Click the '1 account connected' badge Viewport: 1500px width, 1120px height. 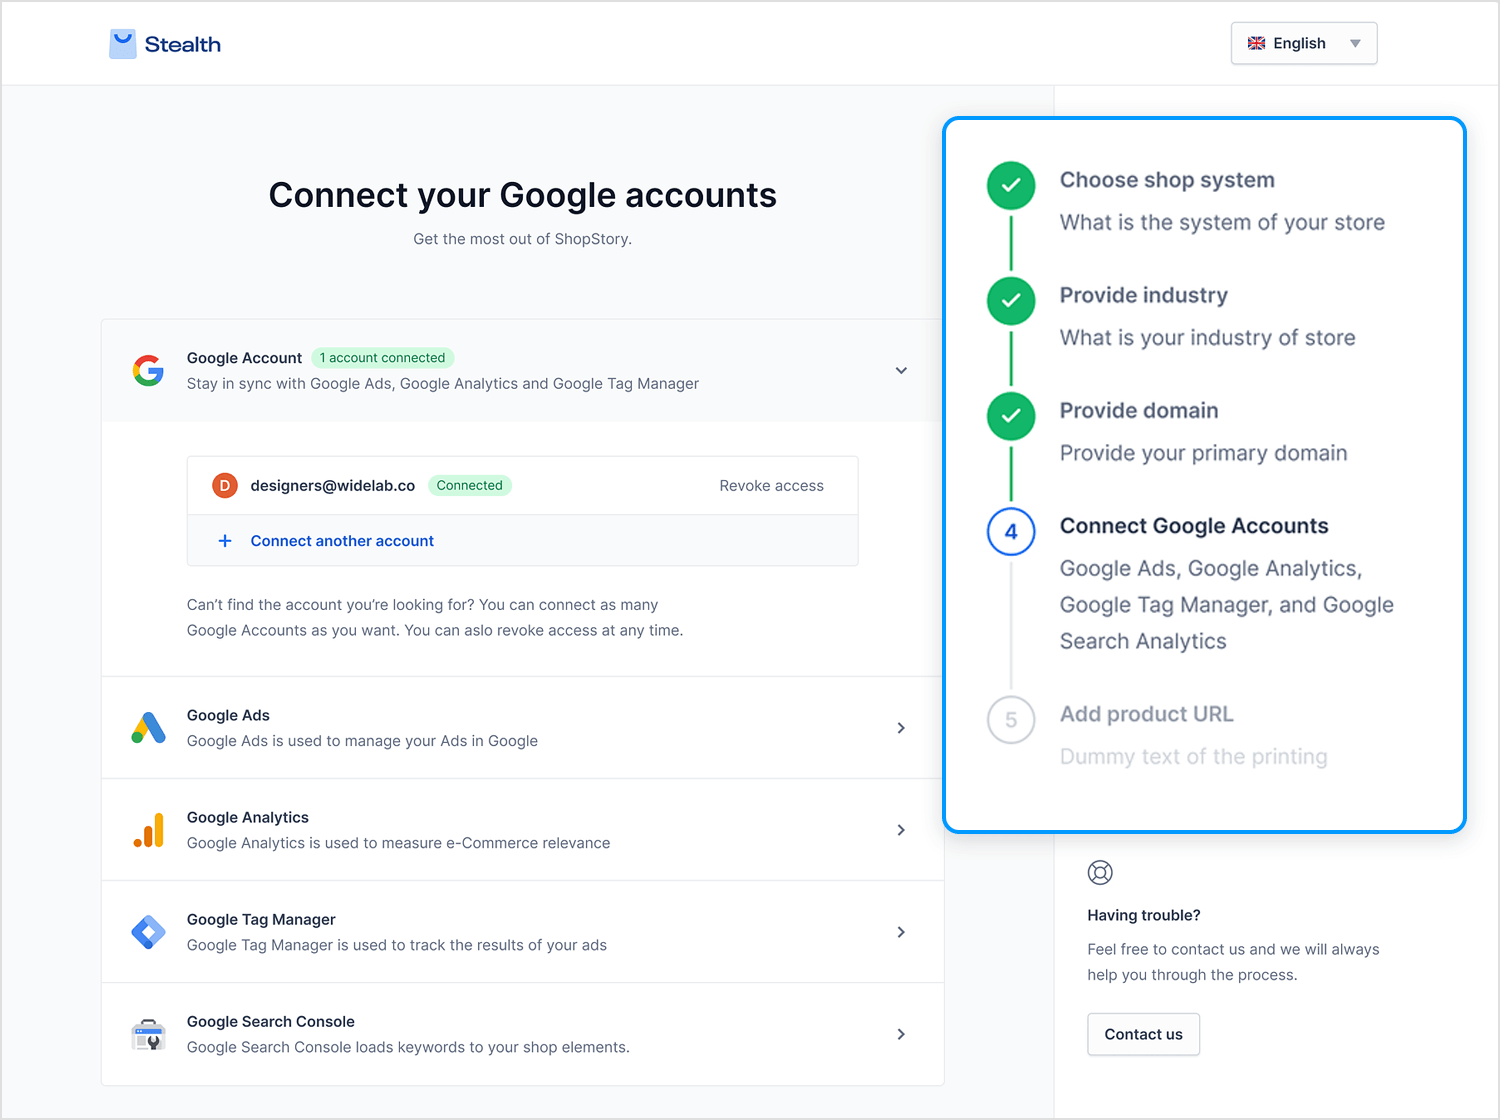(x=382, y=358)
